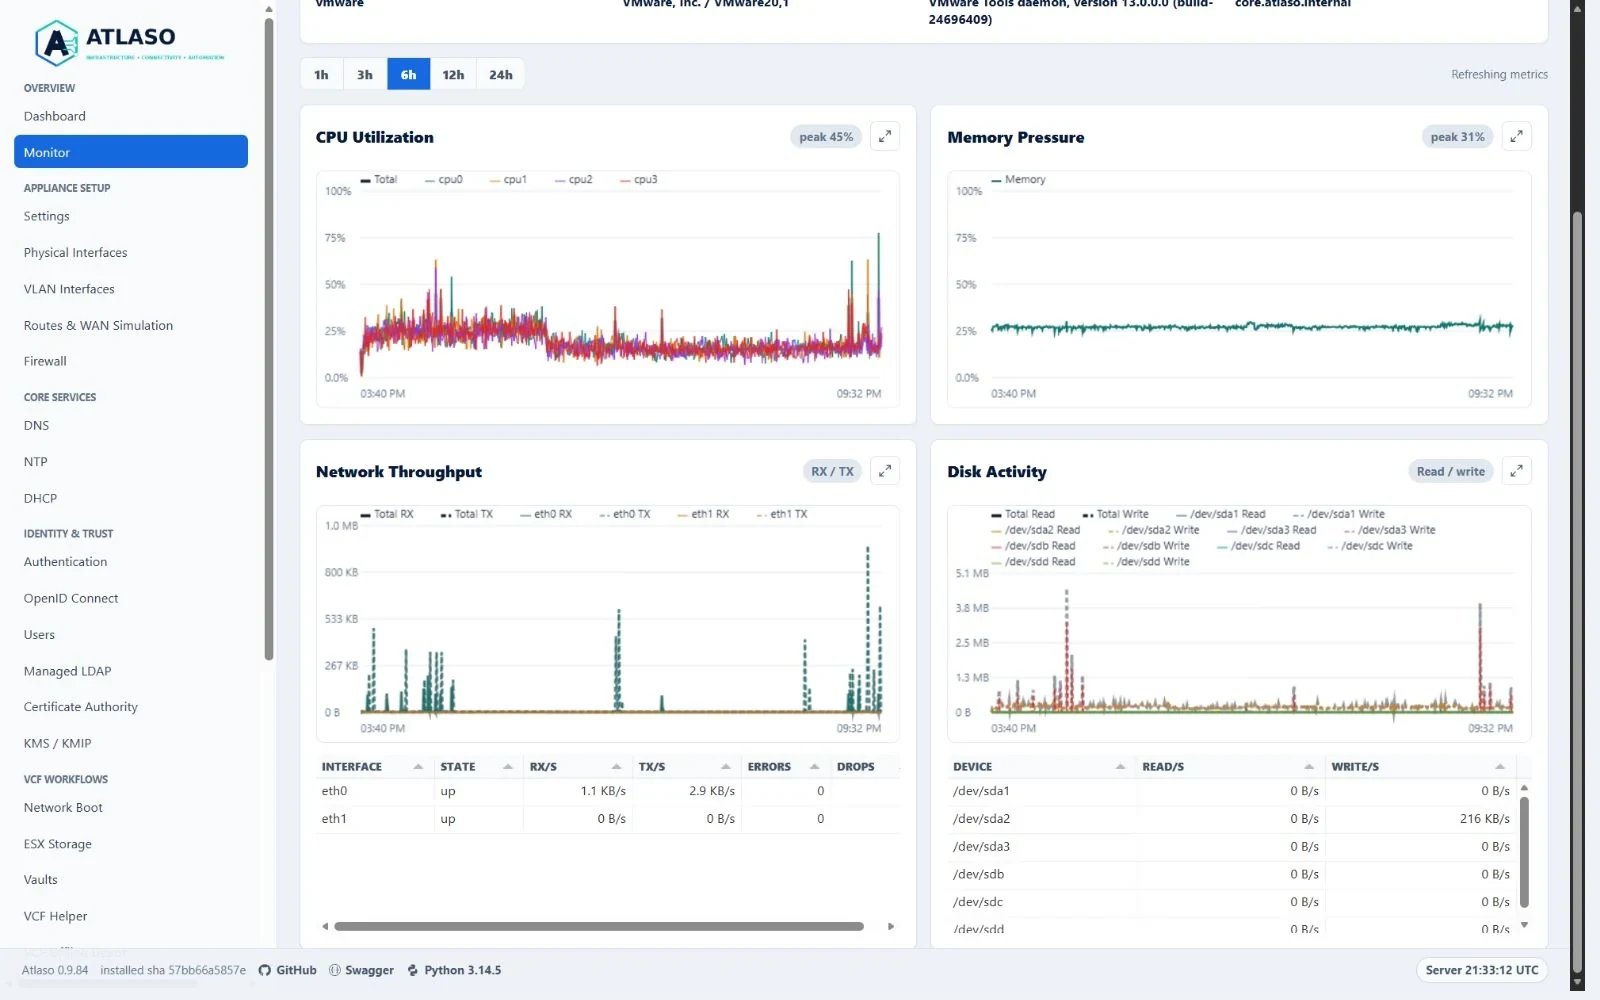The image size is (1600, 1000).
Task: Select the 3h time range
Action: tap(365, 75)
